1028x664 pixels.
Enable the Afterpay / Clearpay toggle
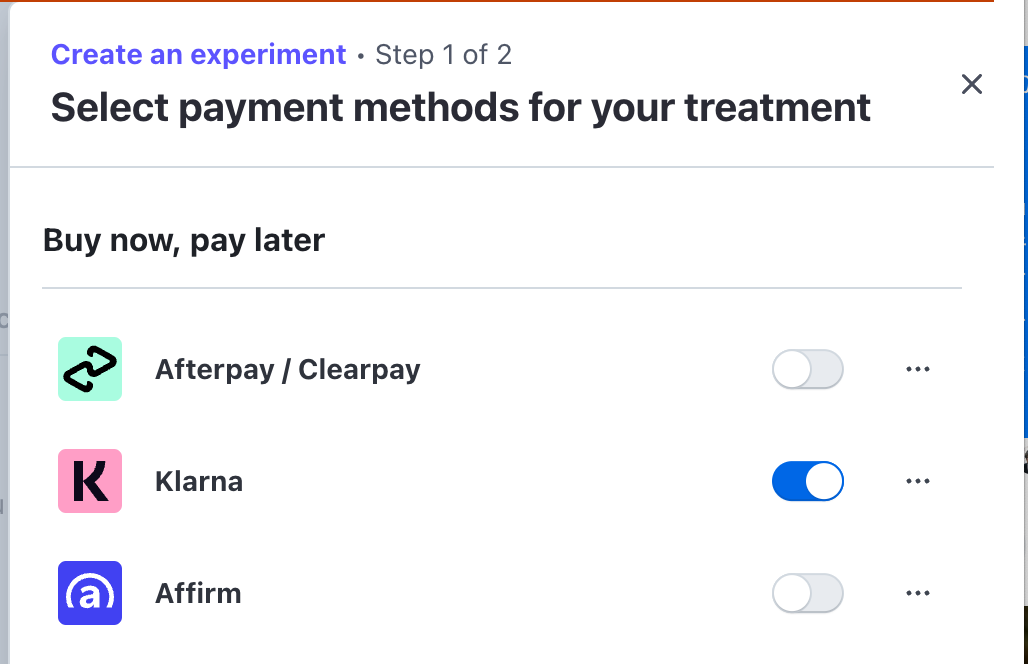[807, 370]
